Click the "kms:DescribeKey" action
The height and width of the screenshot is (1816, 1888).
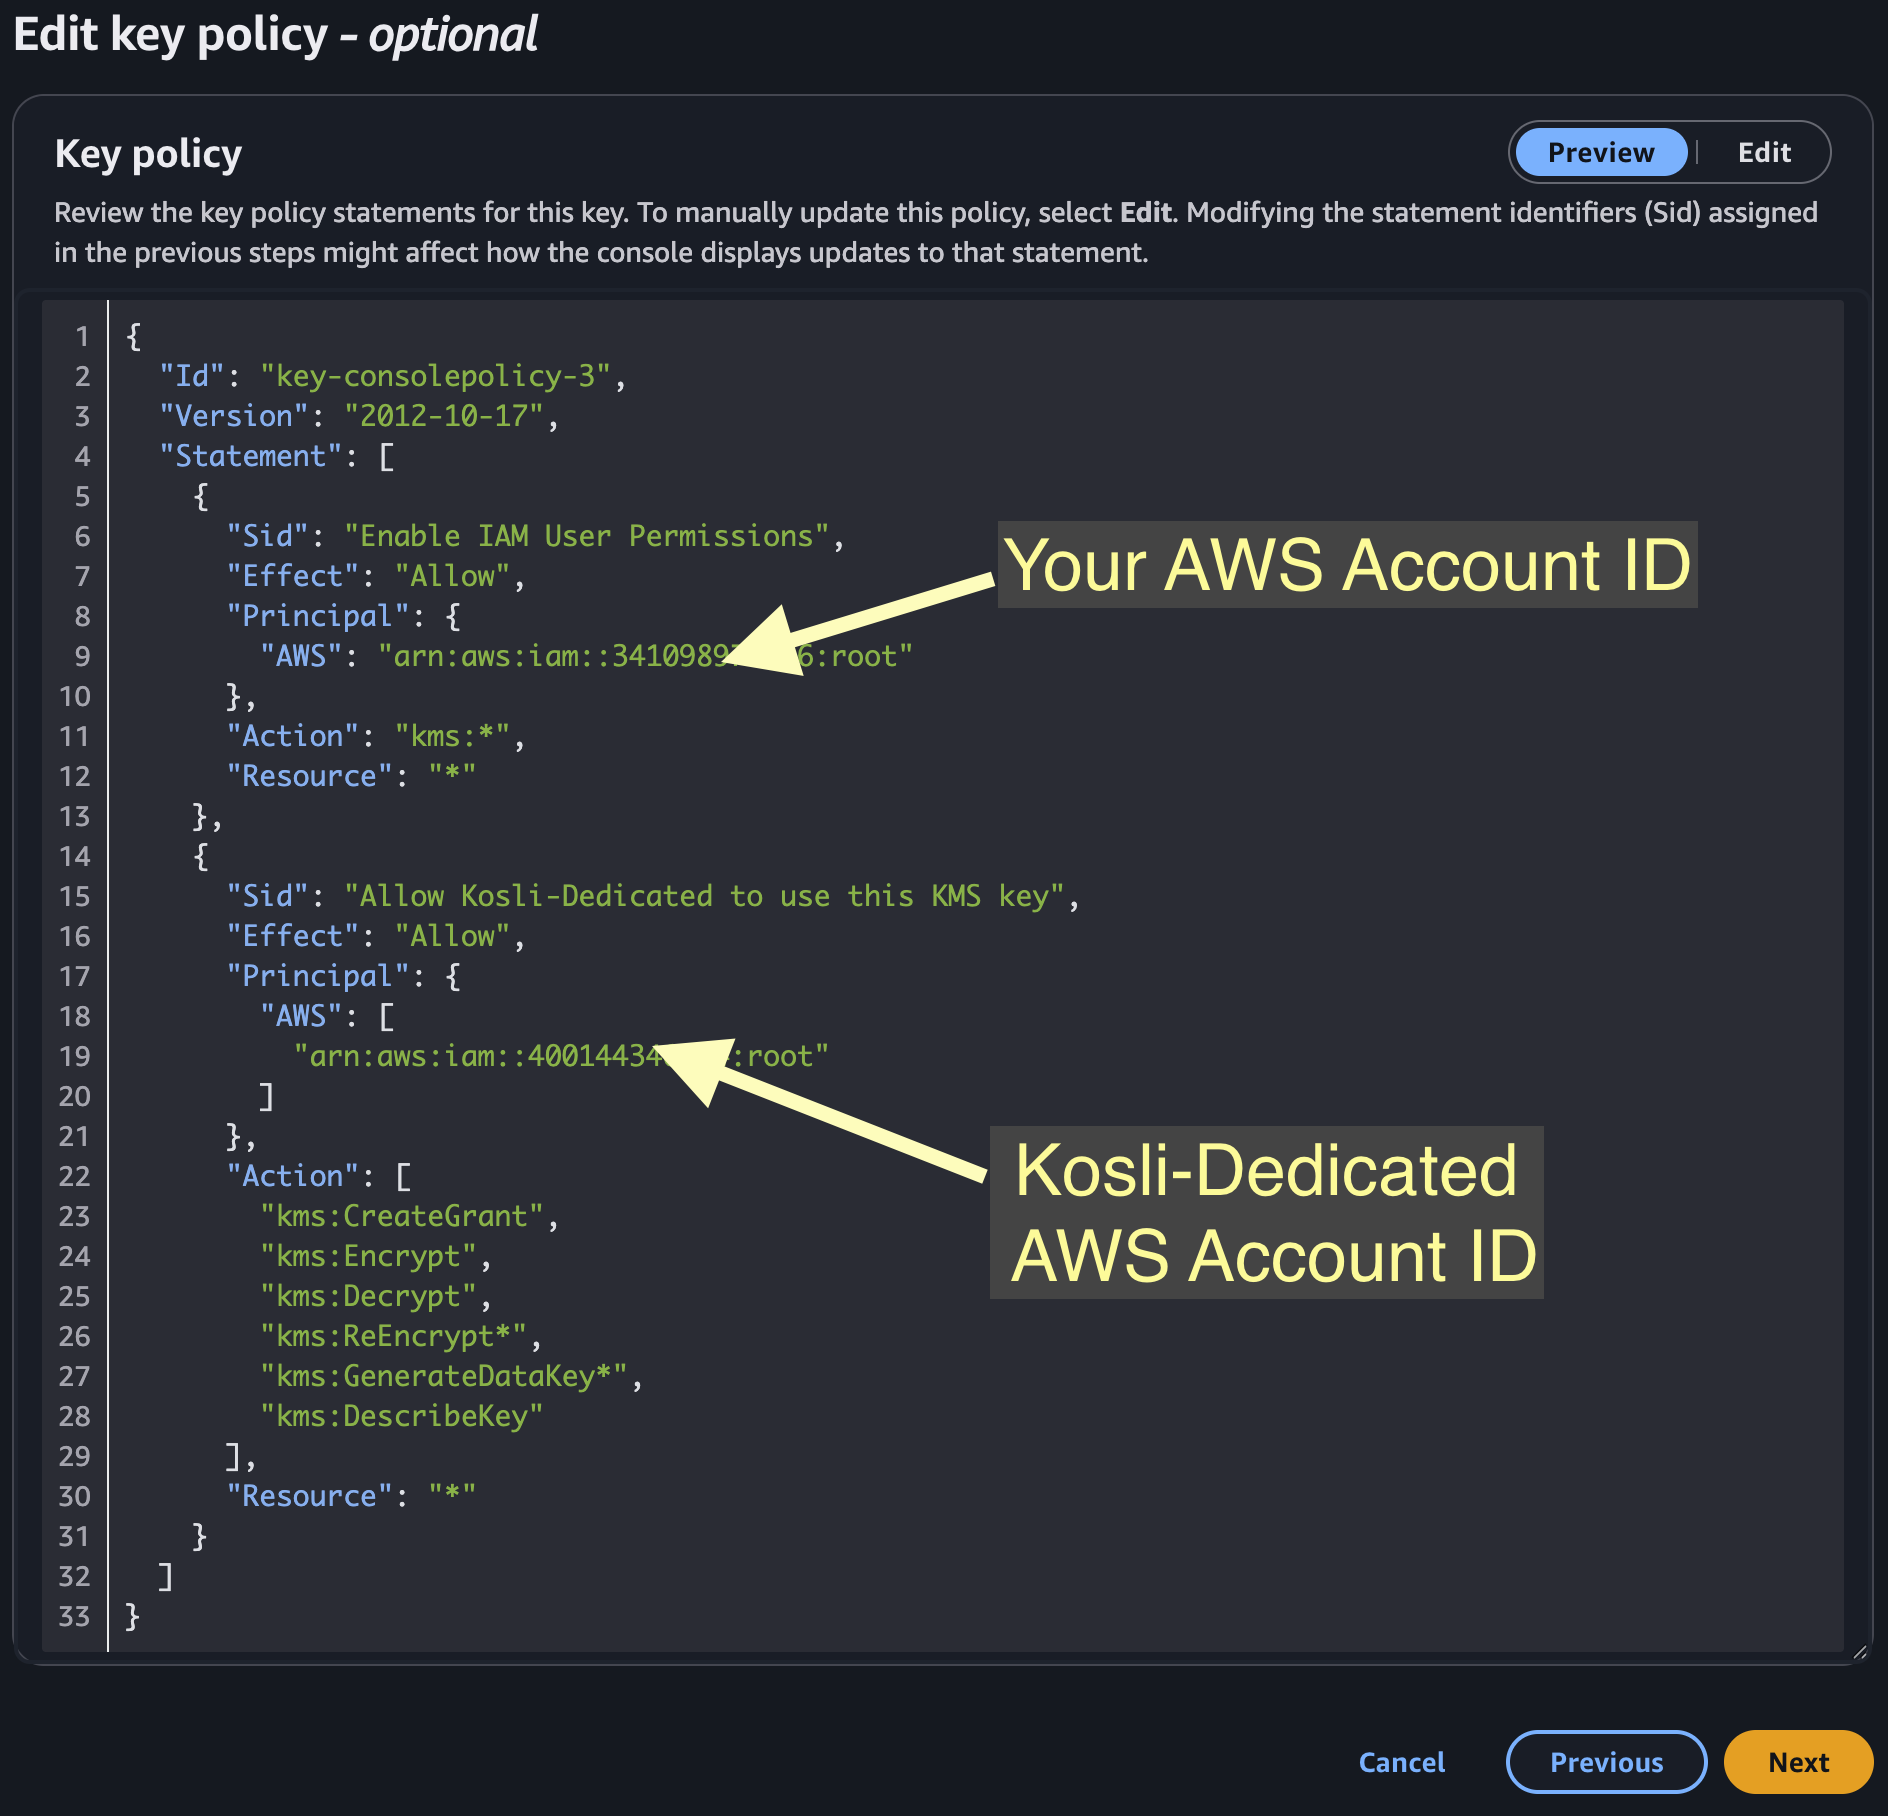402,1416
